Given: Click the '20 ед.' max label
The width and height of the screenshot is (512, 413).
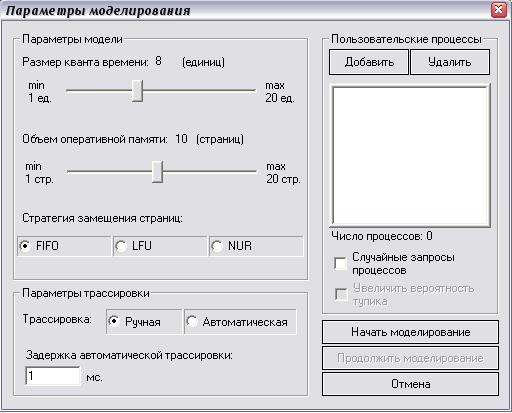Looking at the screenshot, I should 280,98.
